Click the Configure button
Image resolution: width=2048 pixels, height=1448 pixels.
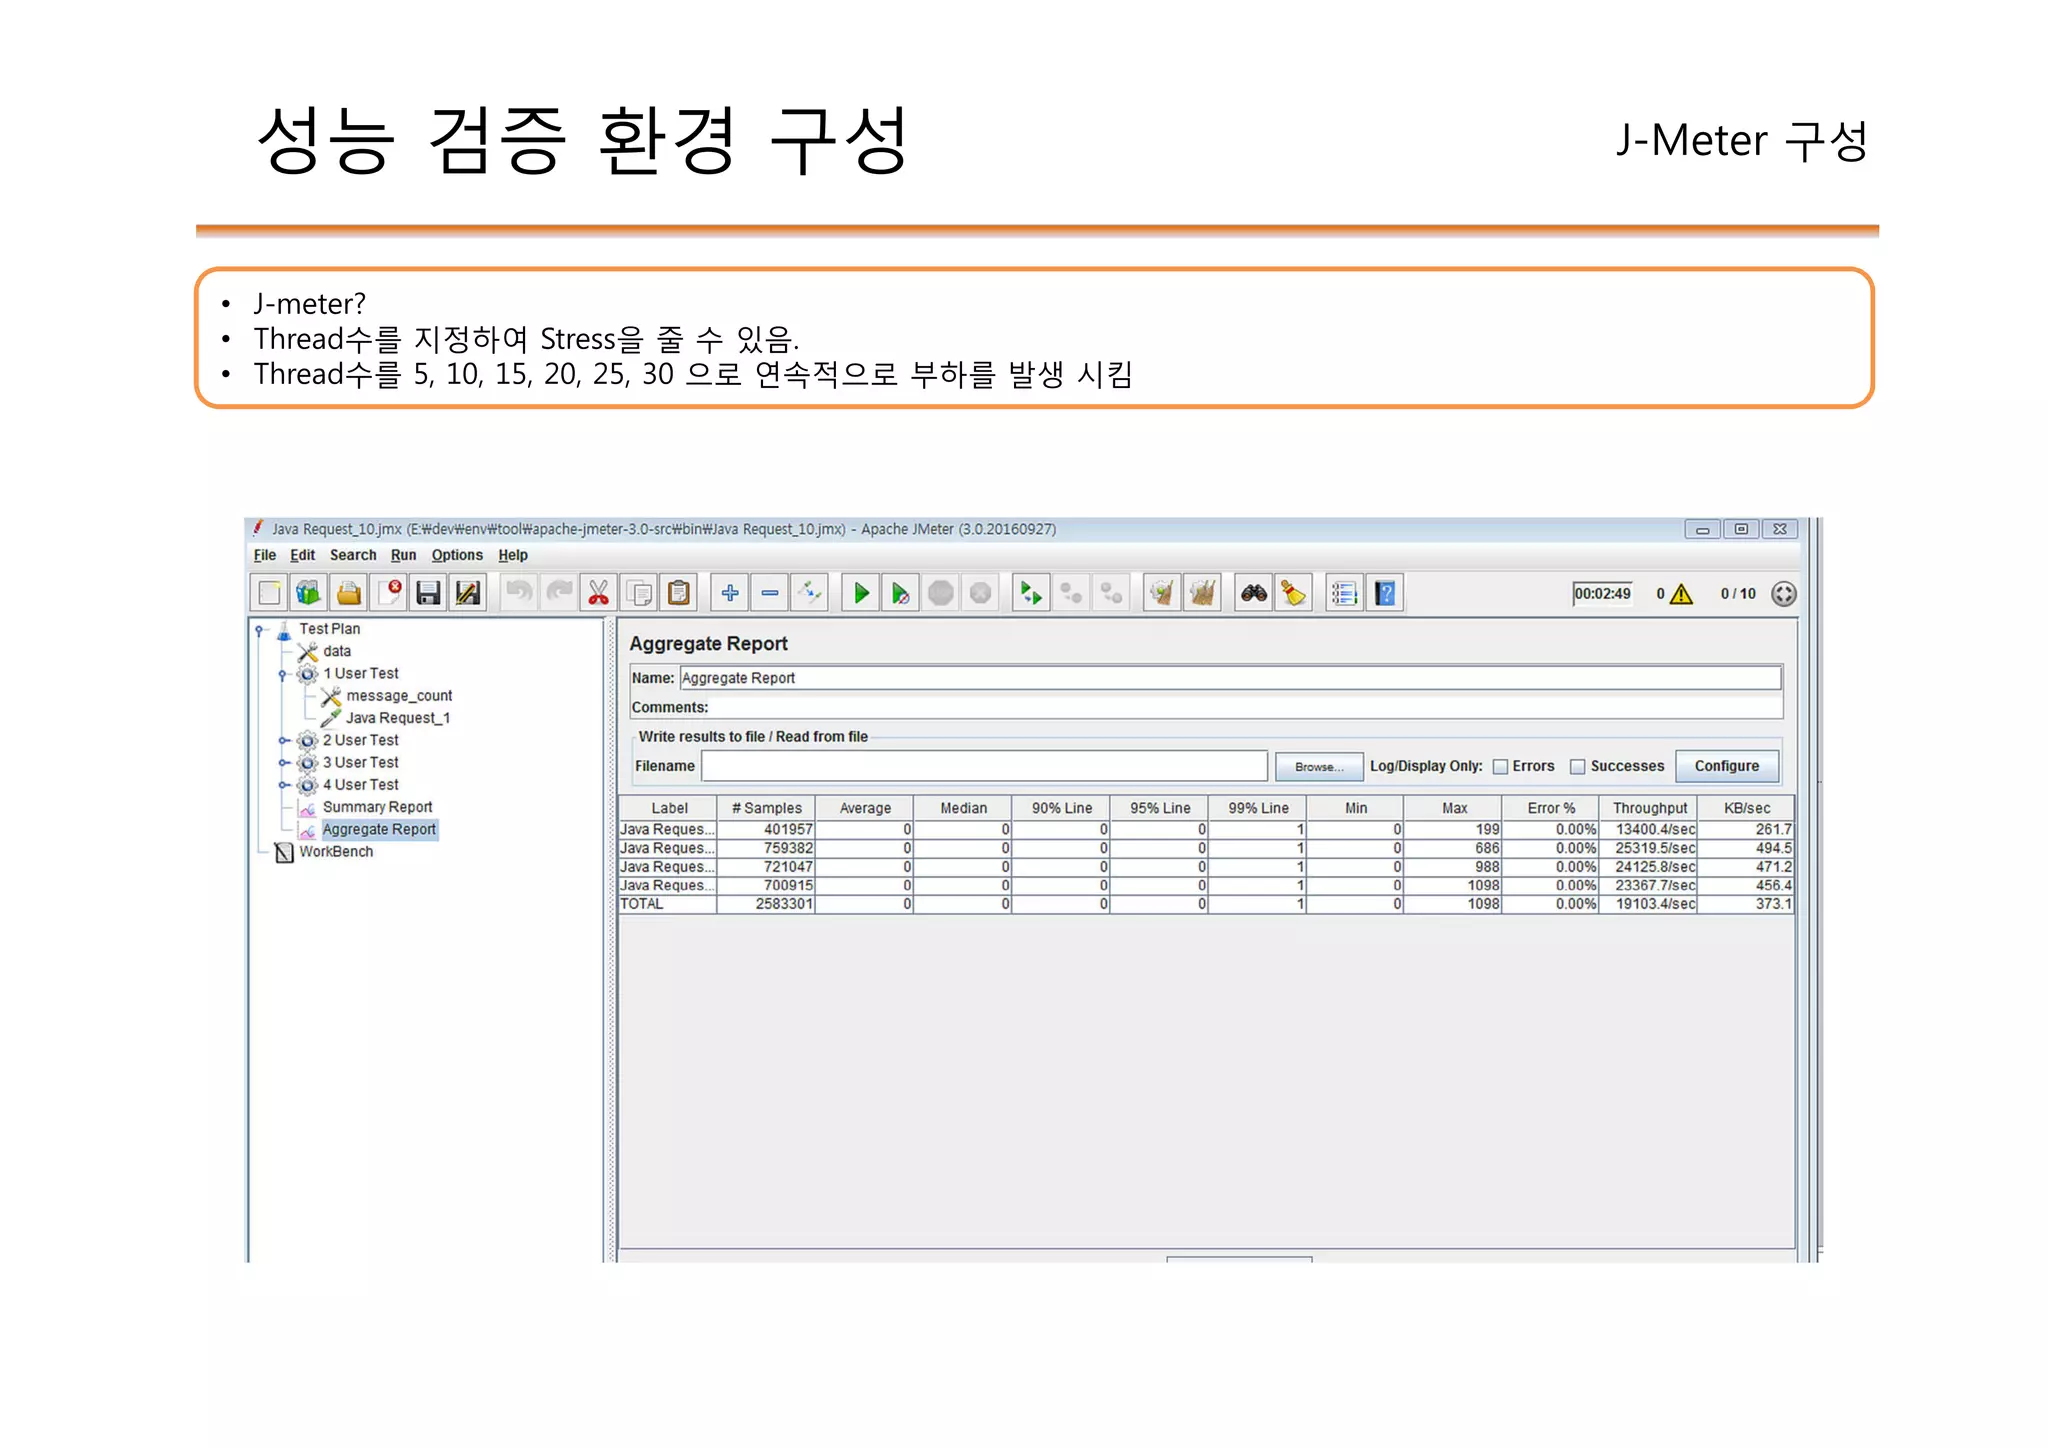(x=1726, y=766)
